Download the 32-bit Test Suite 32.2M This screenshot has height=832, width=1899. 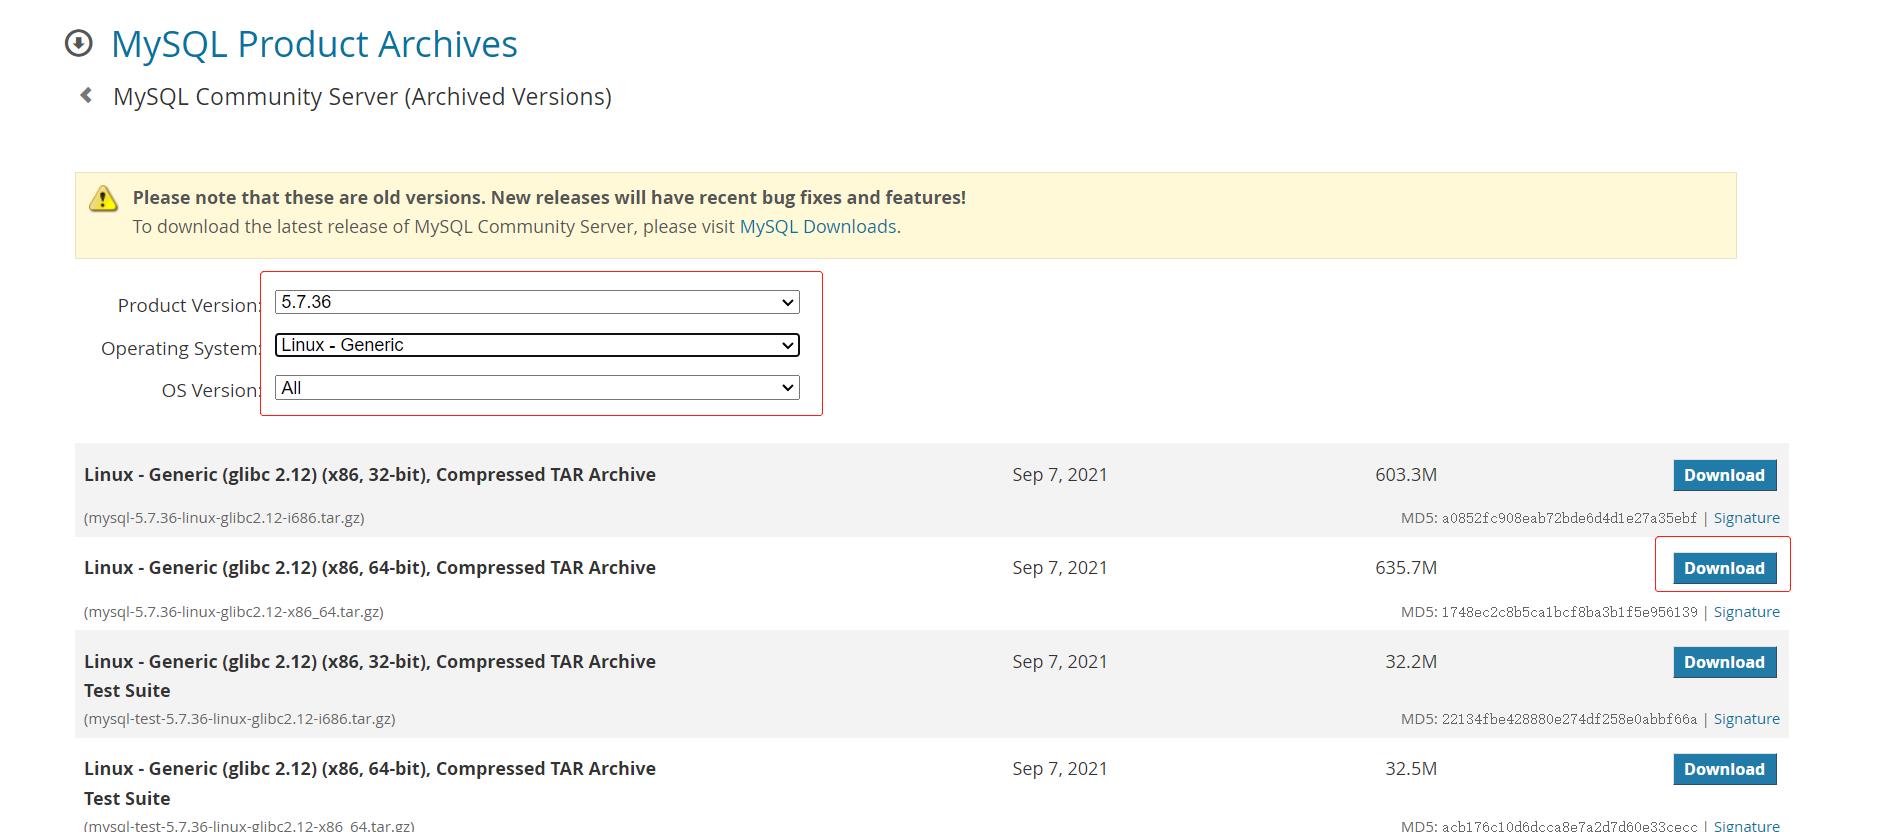point(1725,662)
